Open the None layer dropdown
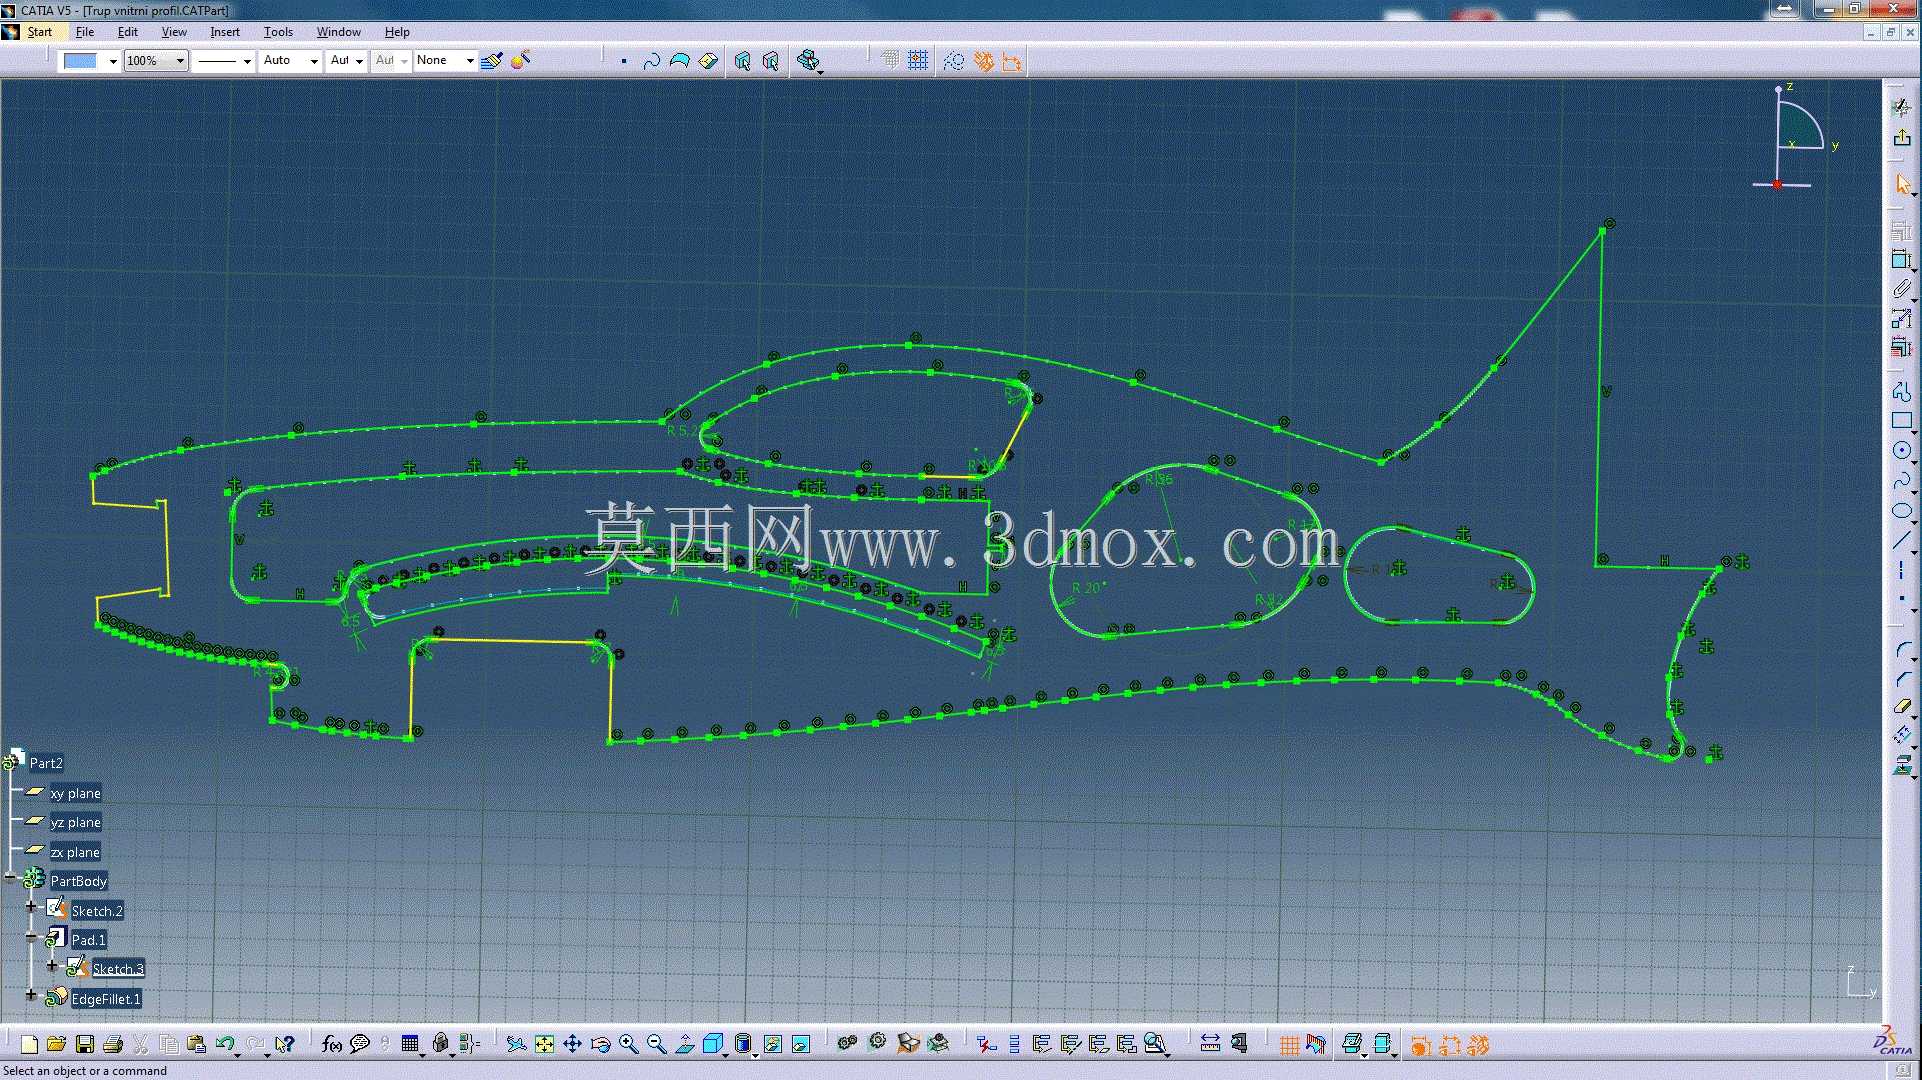Screen dimensions: 1922x1080 point(470,61)
